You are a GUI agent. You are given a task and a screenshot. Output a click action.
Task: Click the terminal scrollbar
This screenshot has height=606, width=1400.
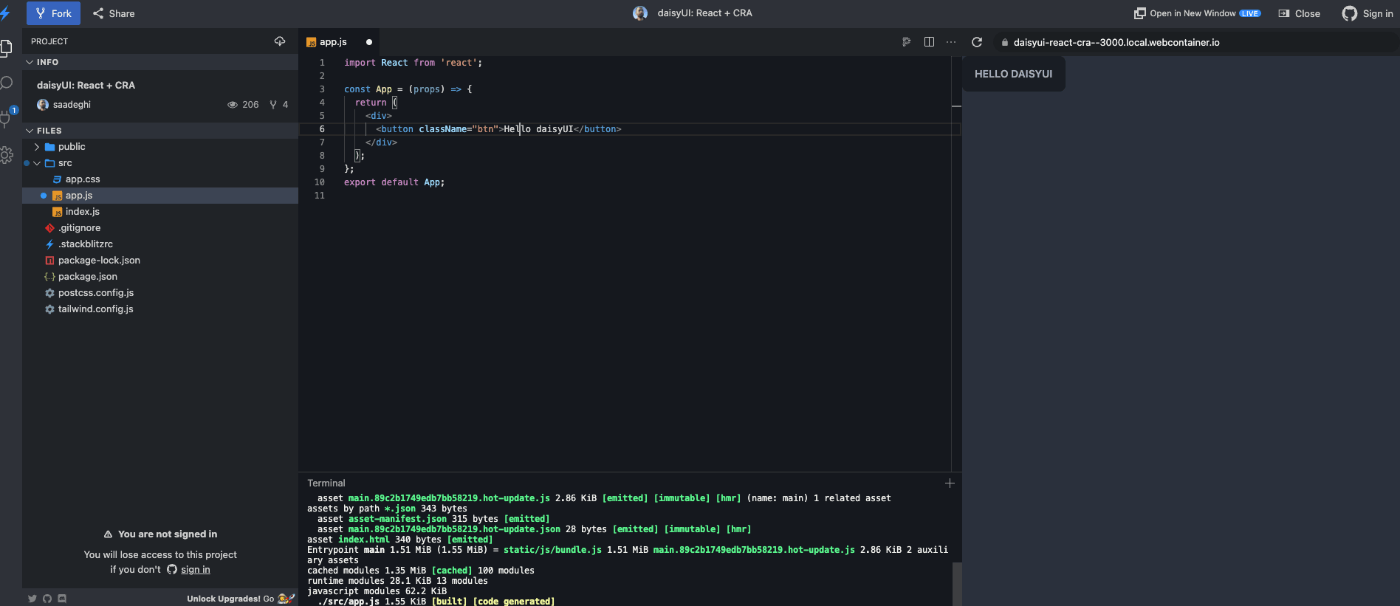coord(956,583)
